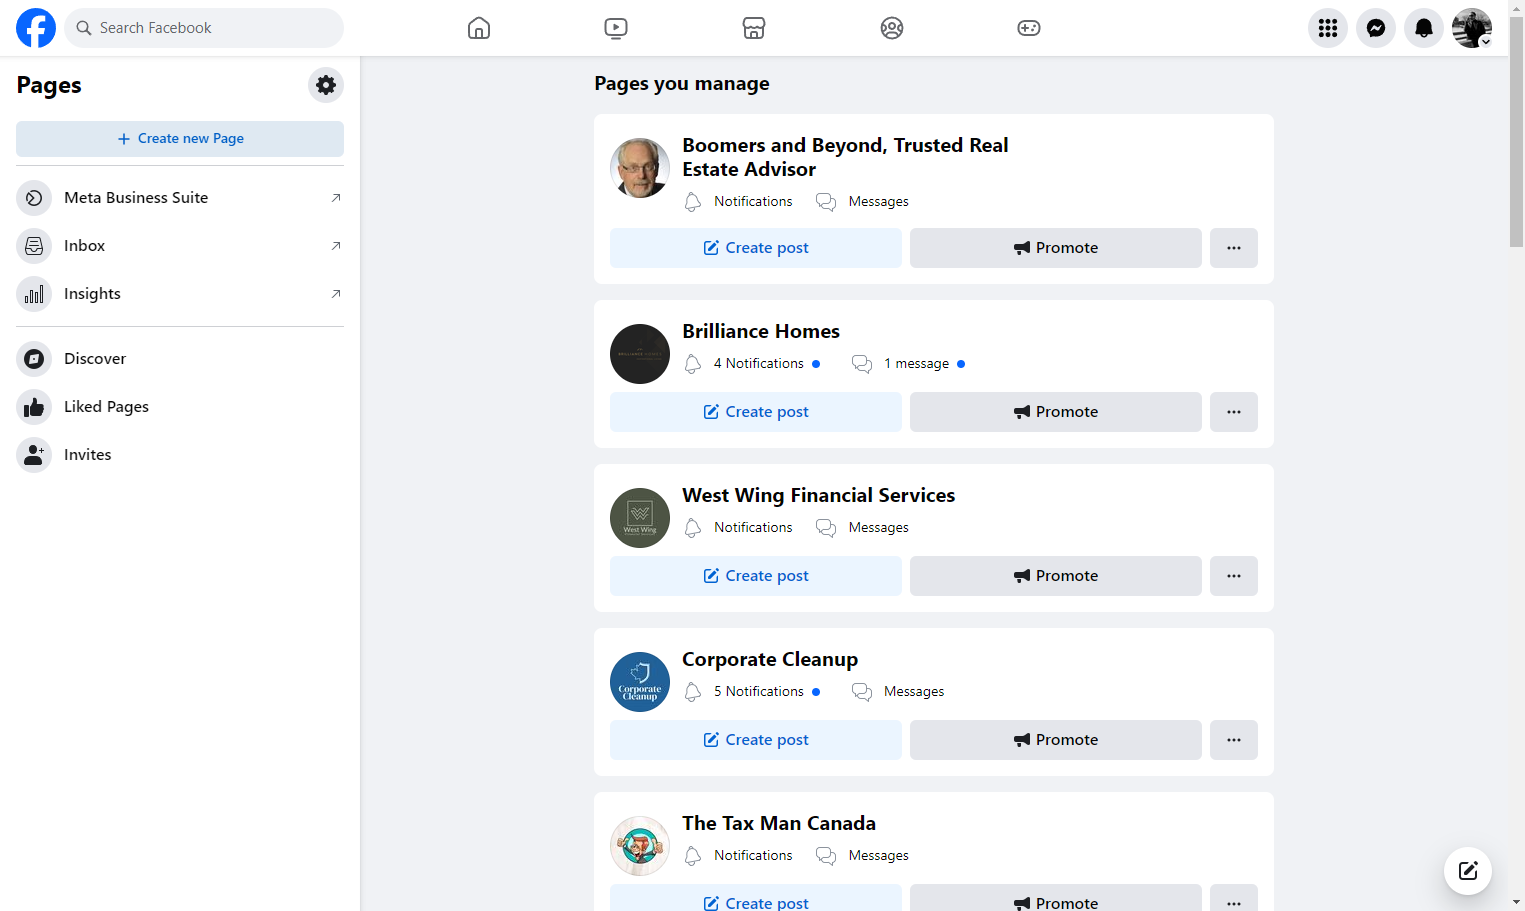Open Insights from the sidebar
1525x911 pixels.
[x=180, y=294]
